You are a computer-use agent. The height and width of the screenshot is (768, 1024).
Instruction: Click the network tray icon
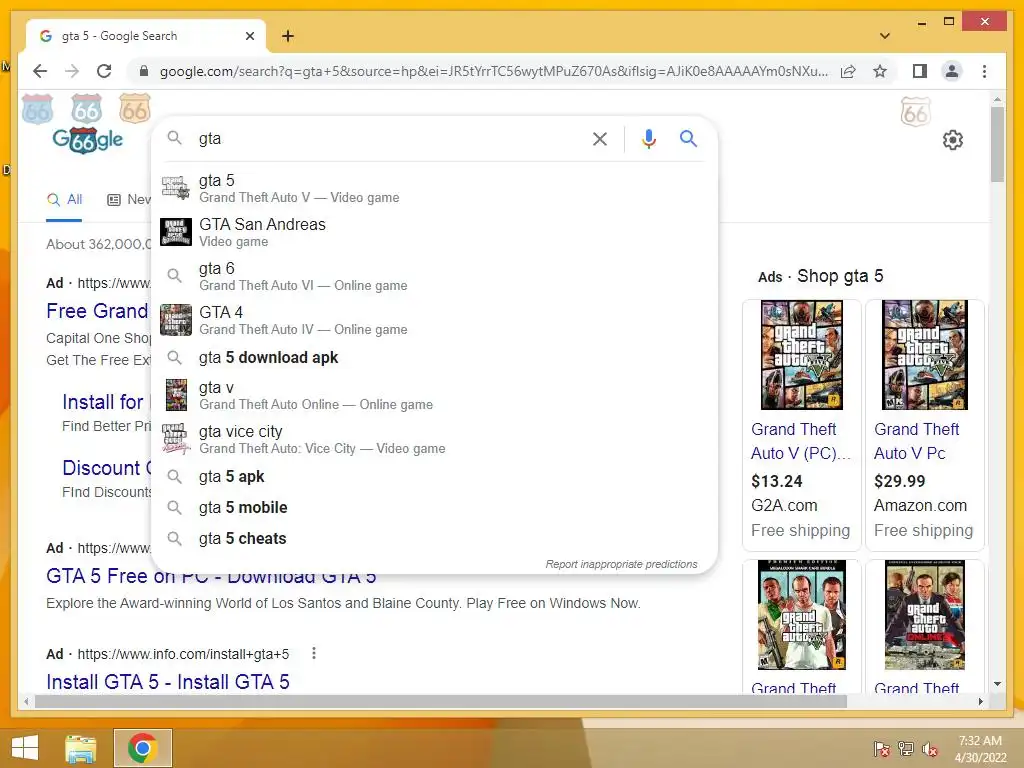point(906,749)
